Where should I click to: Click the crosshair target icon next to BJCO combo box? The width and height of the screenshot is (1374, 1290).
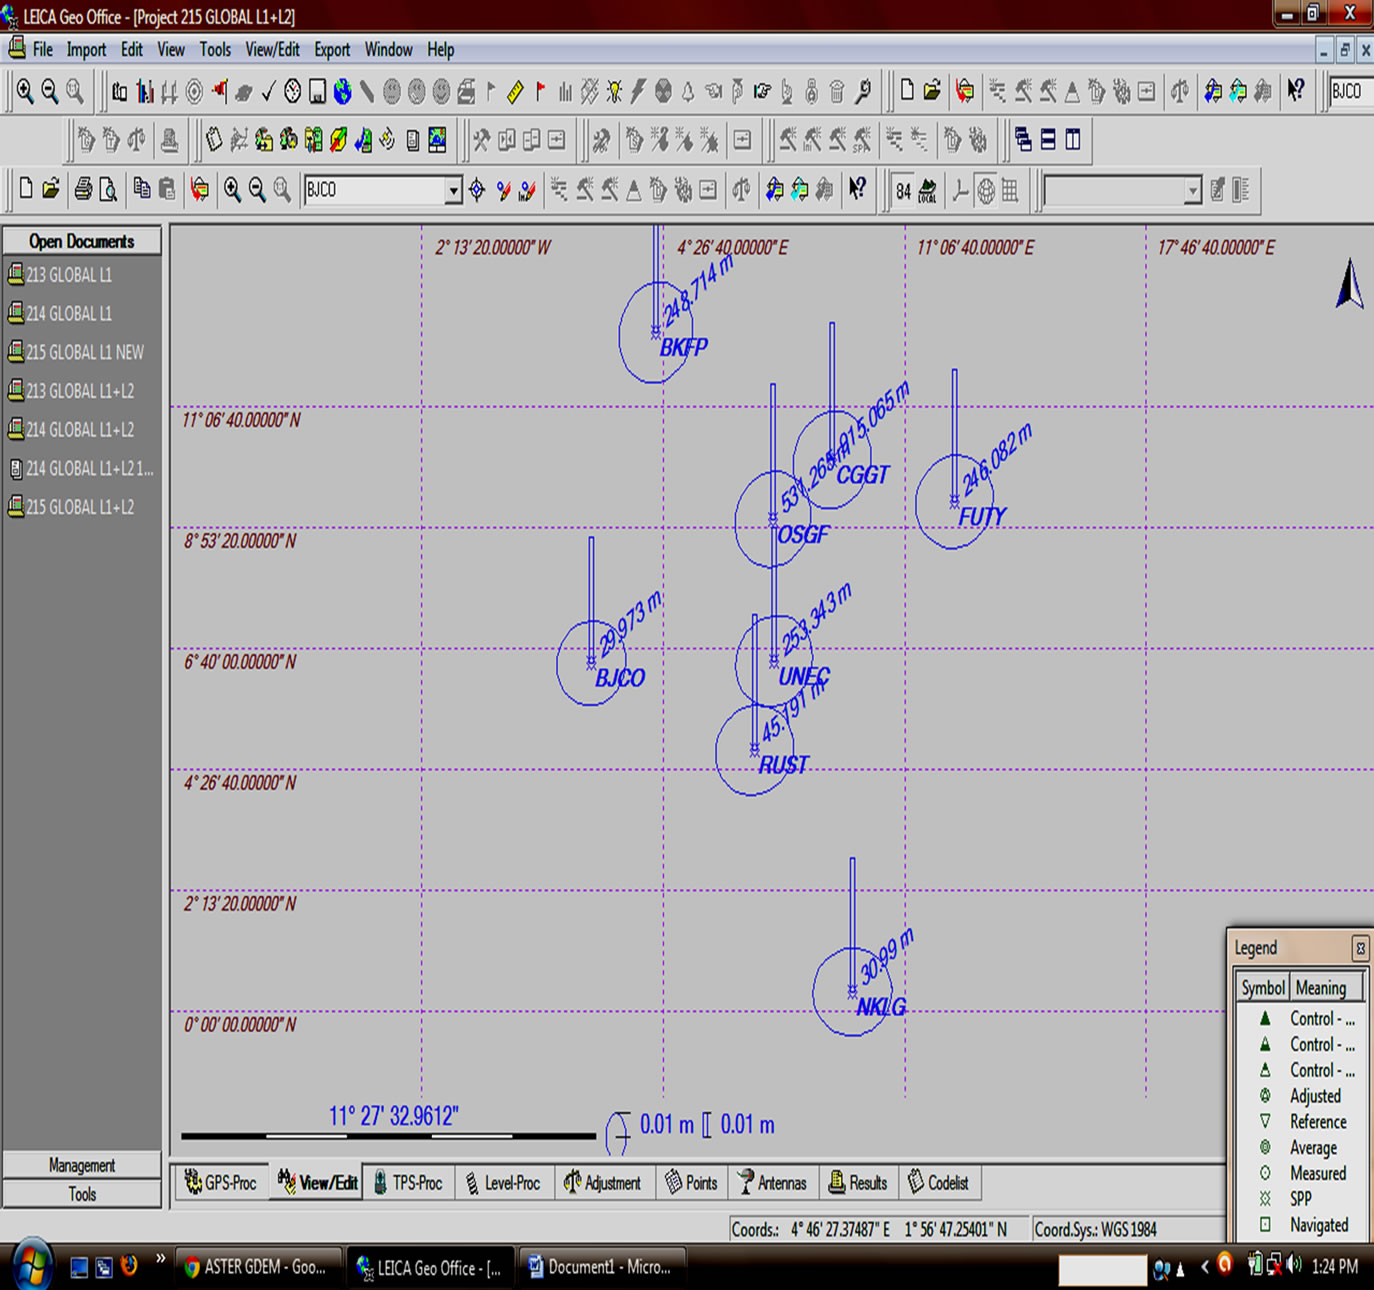click(x=478, y=190)
